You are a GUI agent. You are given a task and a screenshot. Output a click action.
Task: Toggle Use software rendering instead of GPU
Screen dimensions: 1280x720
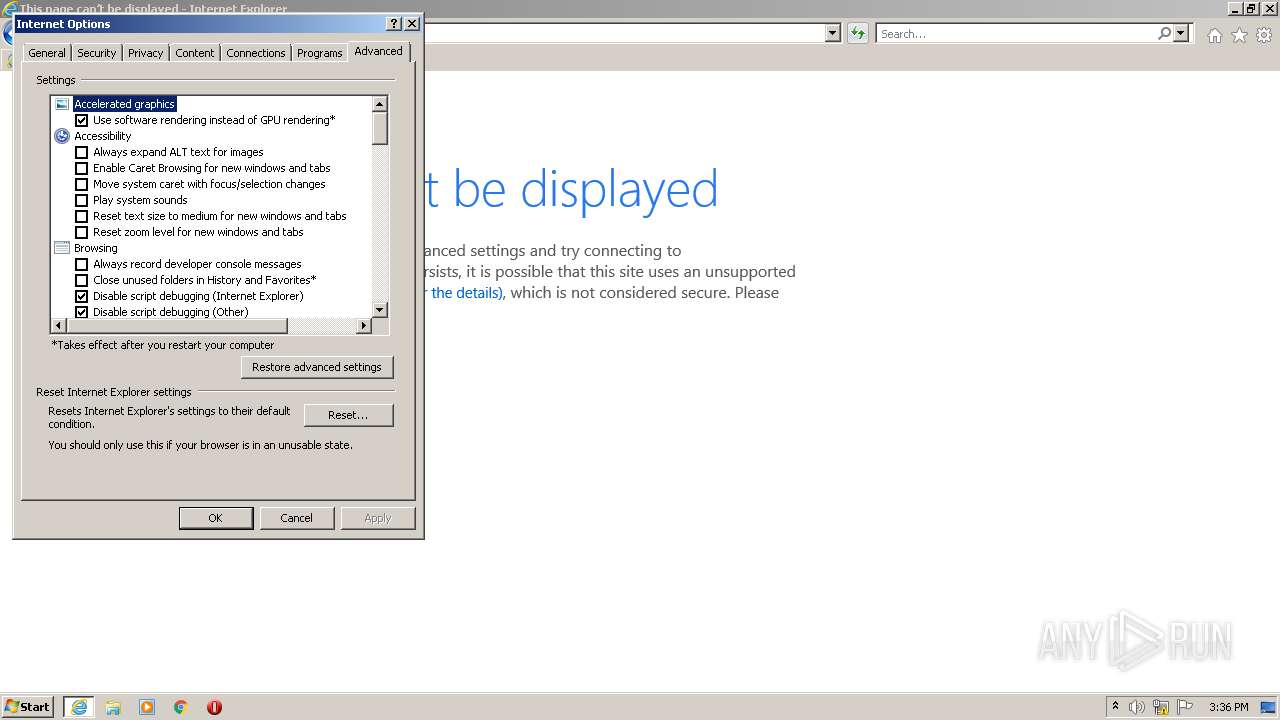point(82,120)
